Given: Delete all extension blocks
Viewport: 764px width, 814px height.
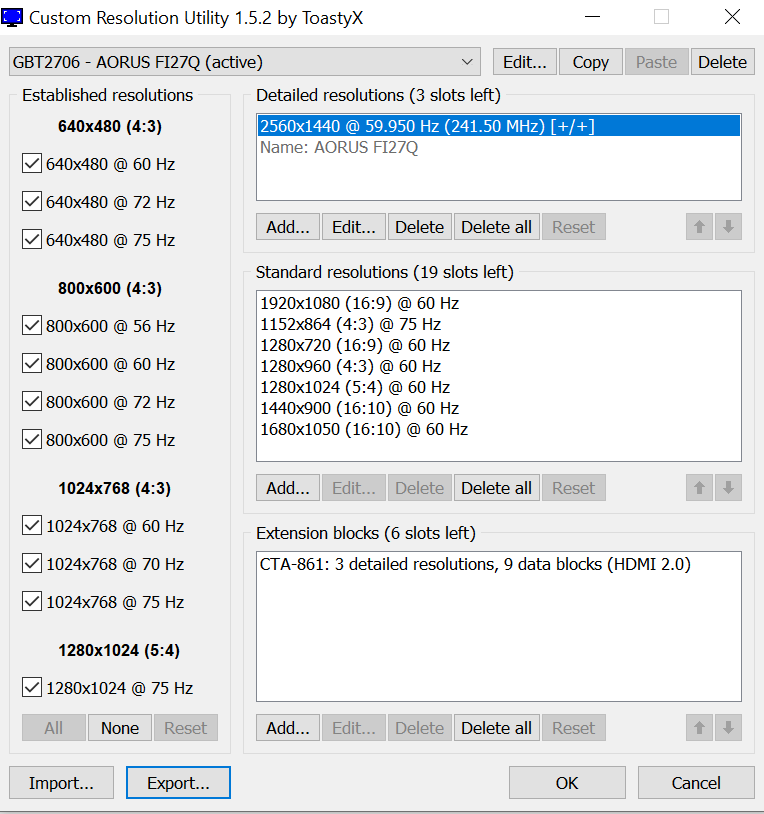Looking at the screenshot, I should 497,728.
